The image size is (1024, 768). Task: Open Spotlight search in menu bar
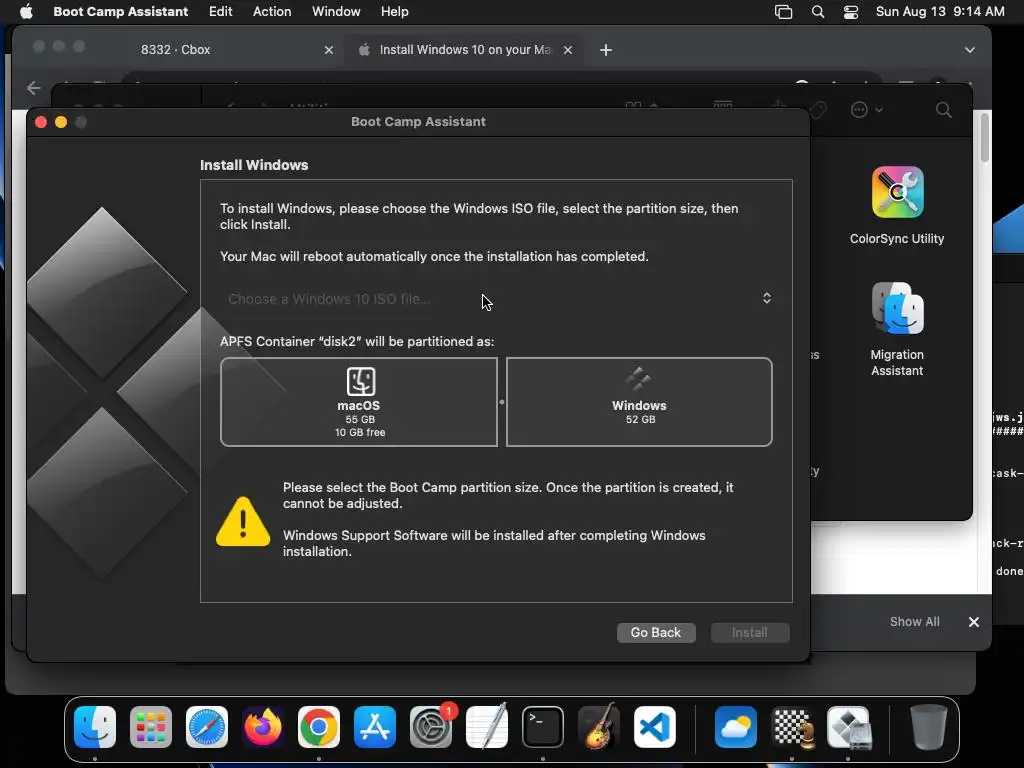818,12
